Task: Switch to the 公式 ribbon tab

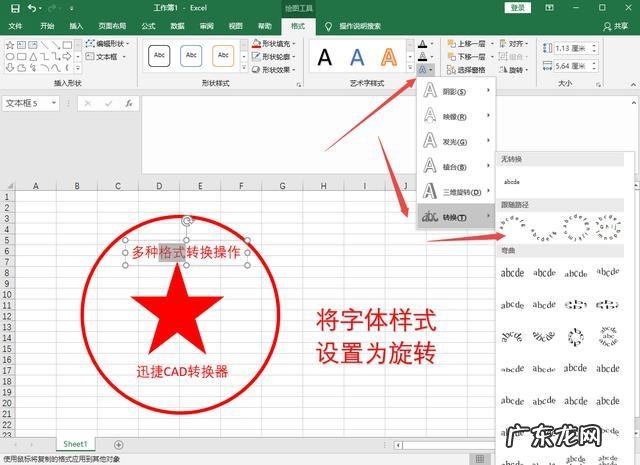Action: tap(148, 26)
